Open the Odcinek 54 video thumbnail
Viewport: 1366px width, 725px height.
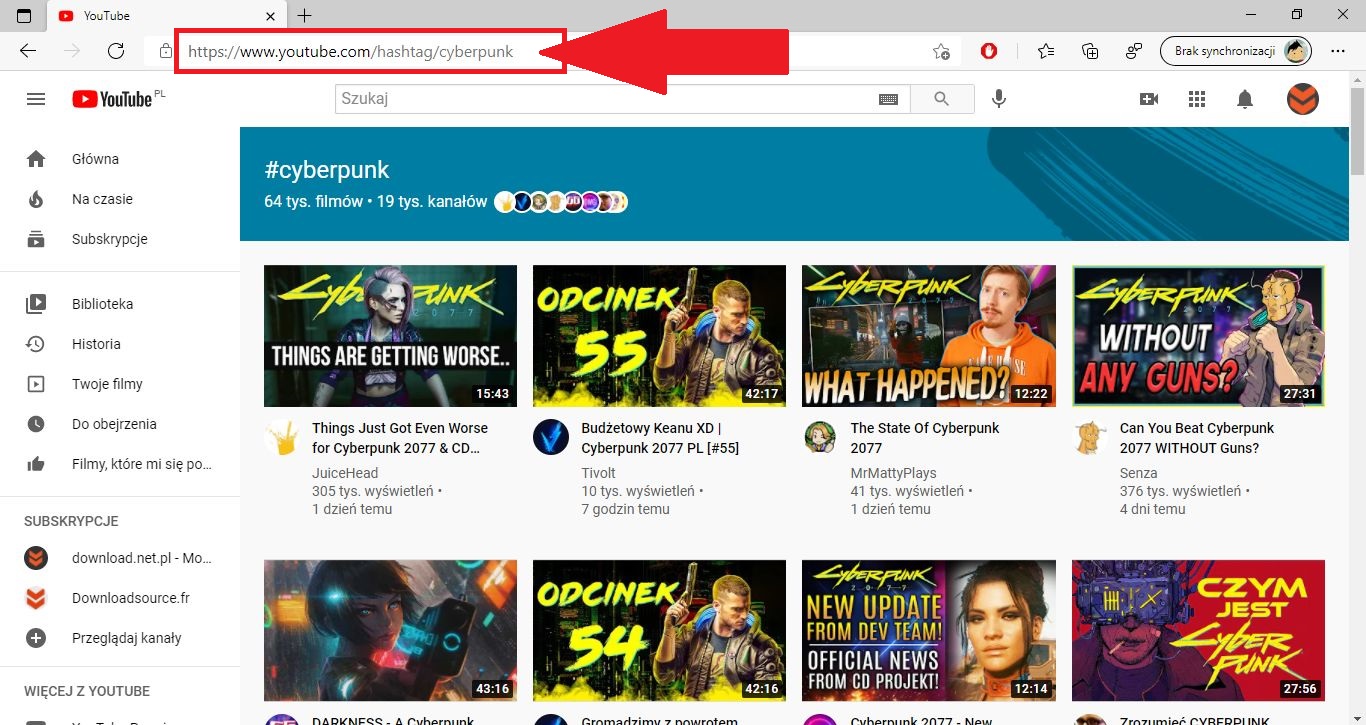(x=659, y=630)
